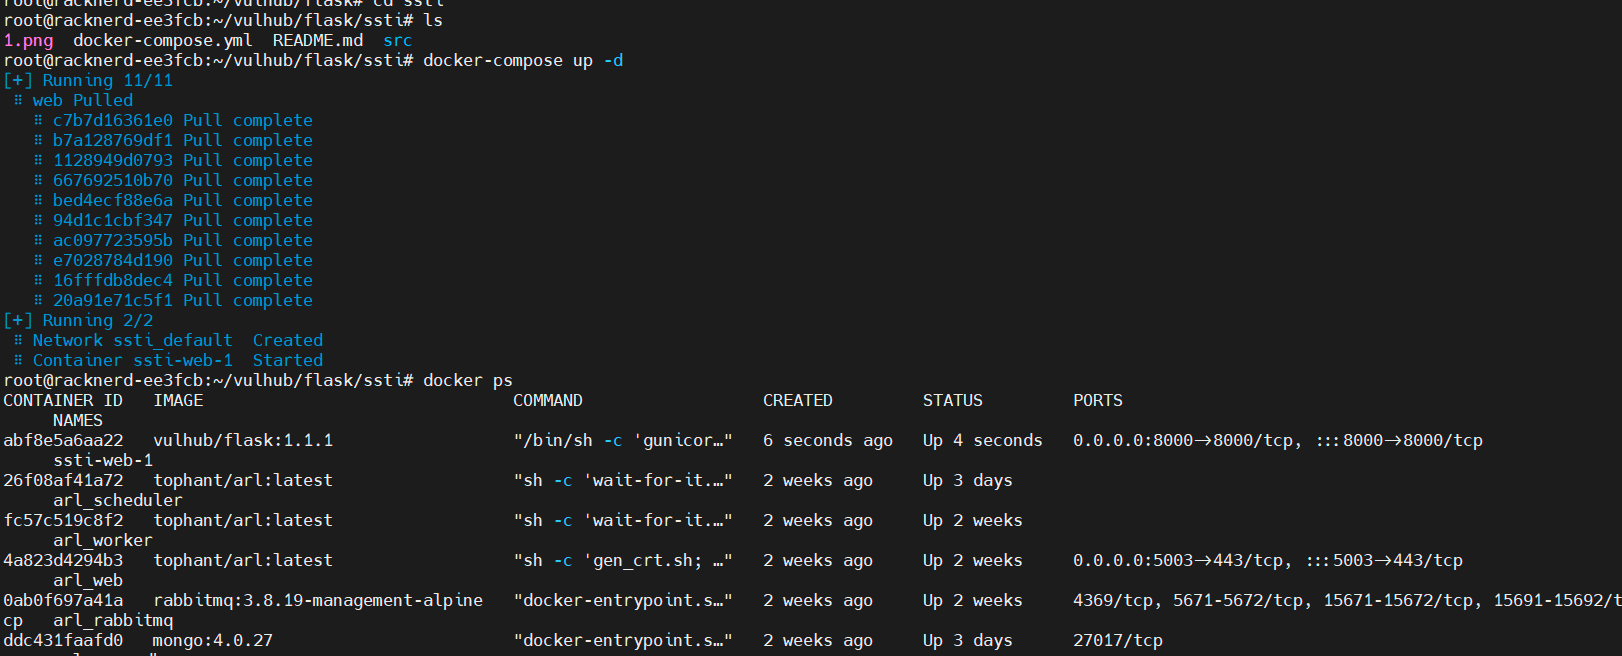Click the PORTS column header
Screen dimensions: 1622x656
click(x=1097, y=400)
